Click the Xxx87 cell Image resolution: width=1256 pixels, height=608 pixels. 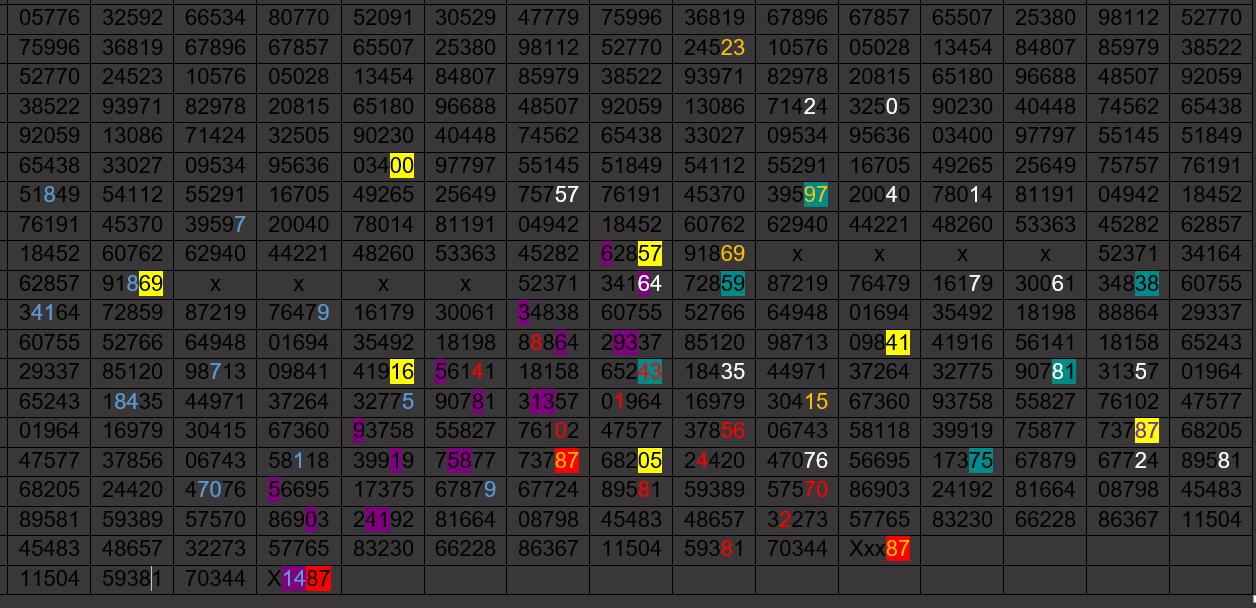(879, 549)
